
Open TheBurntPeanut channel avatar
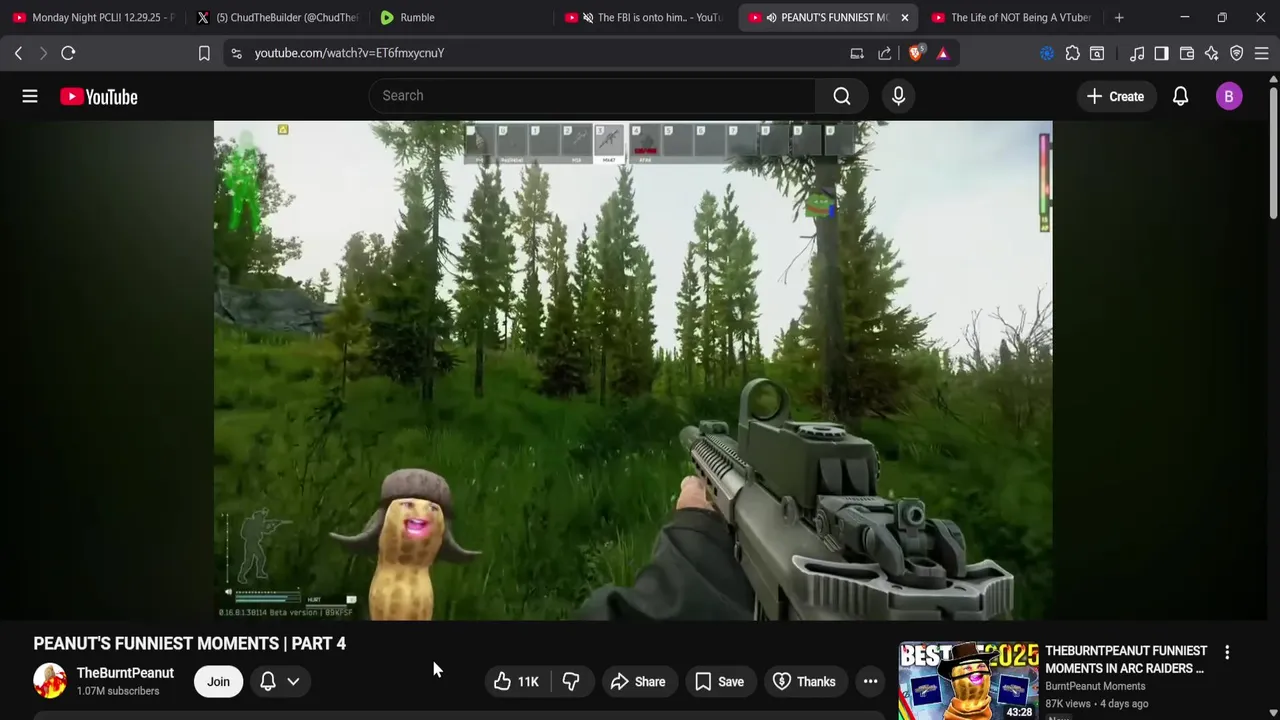pyautogui.click(x=50, y=681)
